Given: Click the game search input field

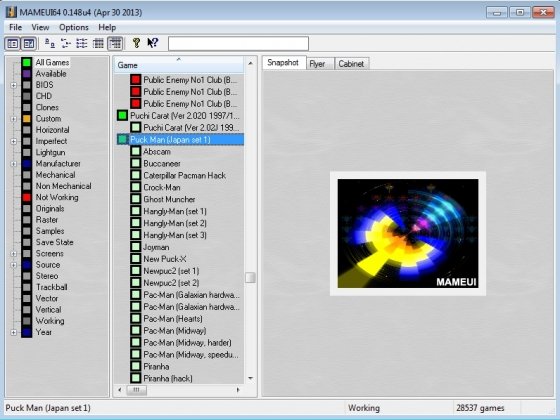Looking at the screenshot, I should [238, 44].
